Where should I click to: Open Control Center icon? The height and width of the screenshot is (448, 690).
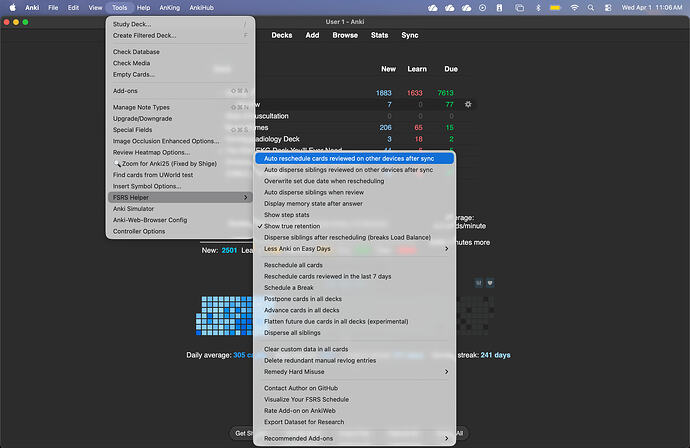608,7
